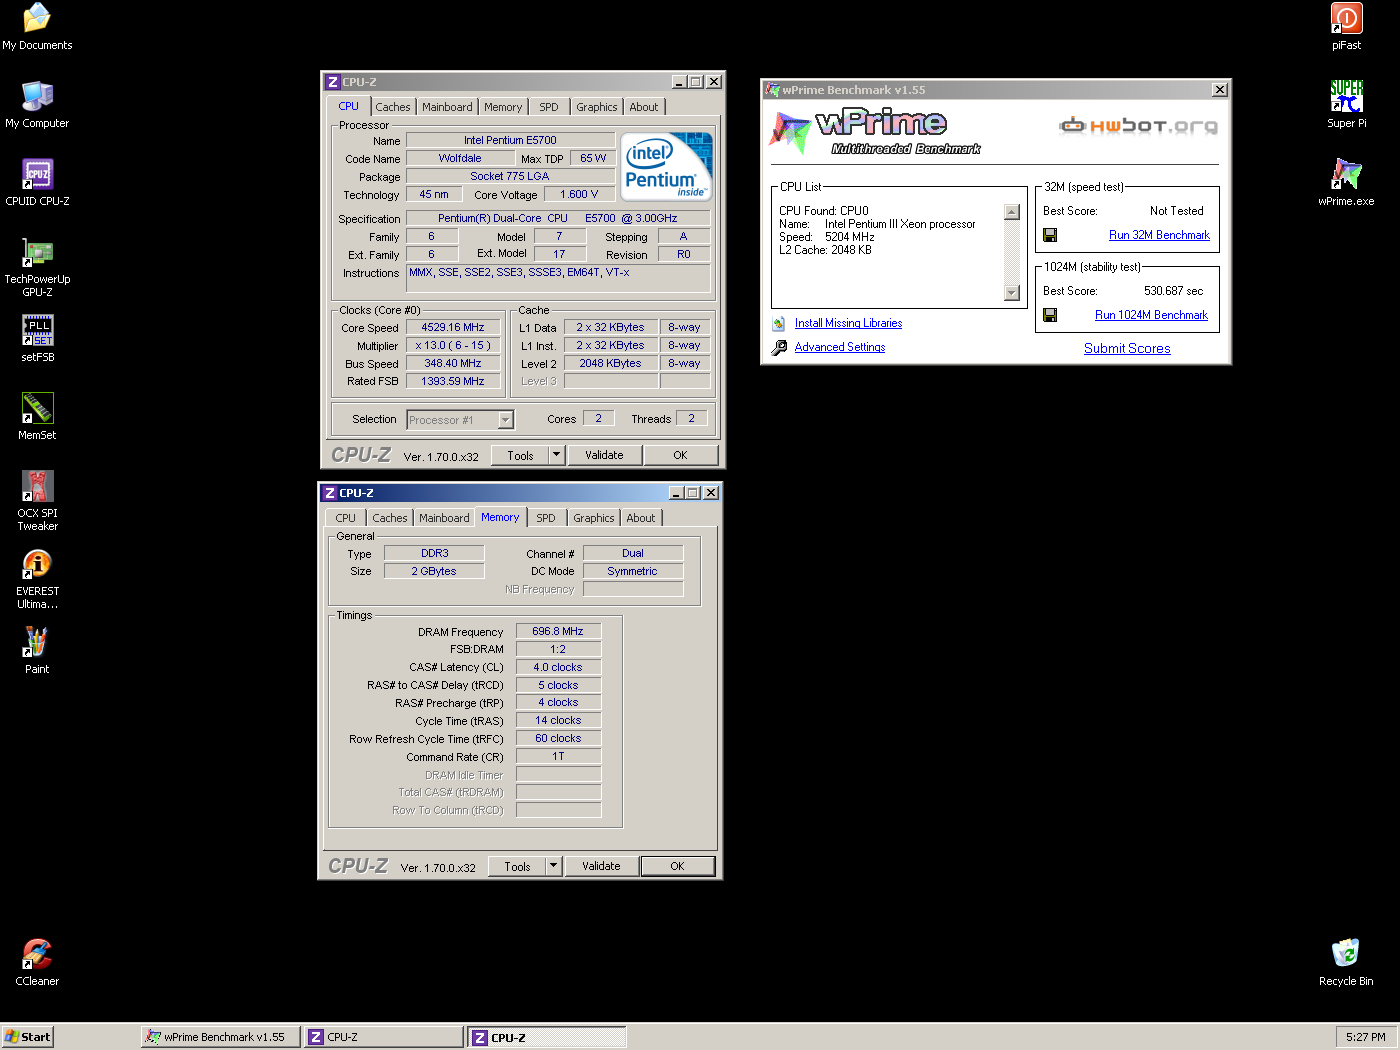The image size is (1400, 1050).
Task: Click Validate in upper CPU-Z window
Action: click(x=604, y=455)
